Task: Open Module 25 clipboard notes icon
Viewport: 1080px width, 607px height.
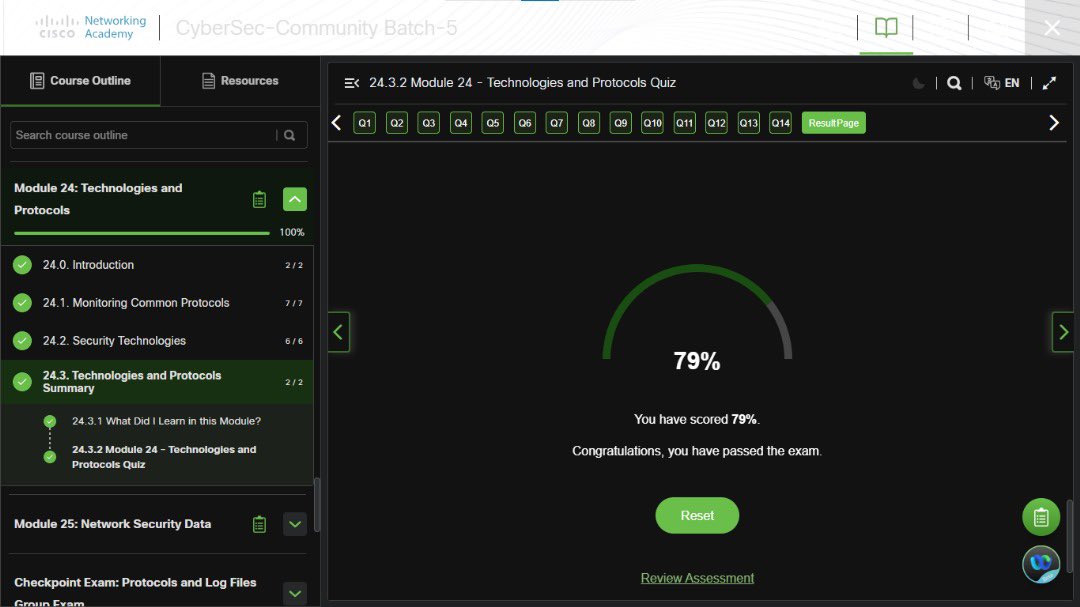Action: point(259,524)
